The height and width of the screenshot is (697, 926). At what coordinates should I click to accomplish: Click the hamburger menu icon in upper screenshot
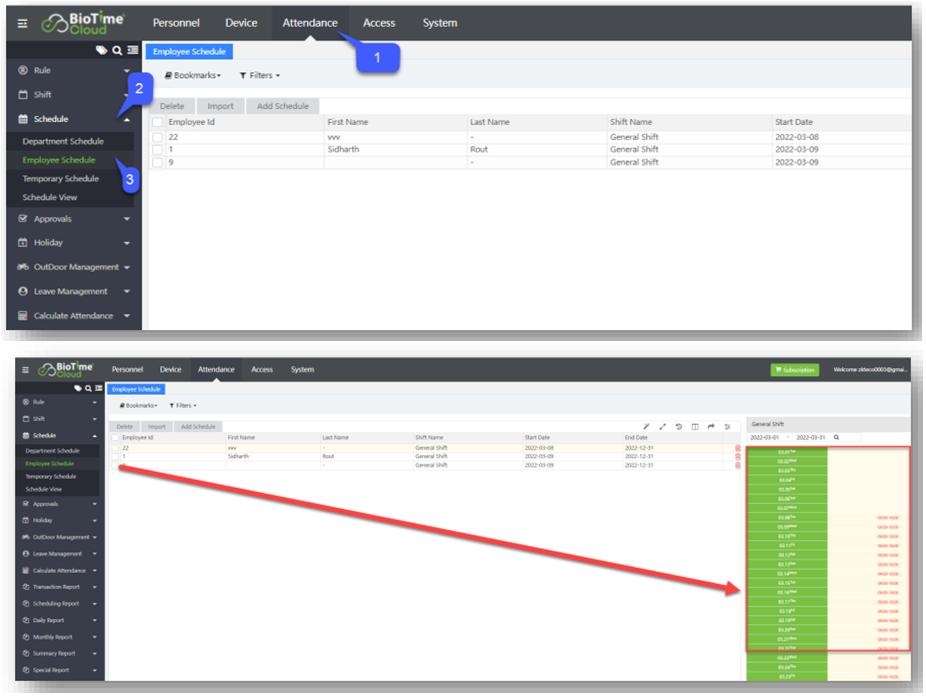[22, 23]
